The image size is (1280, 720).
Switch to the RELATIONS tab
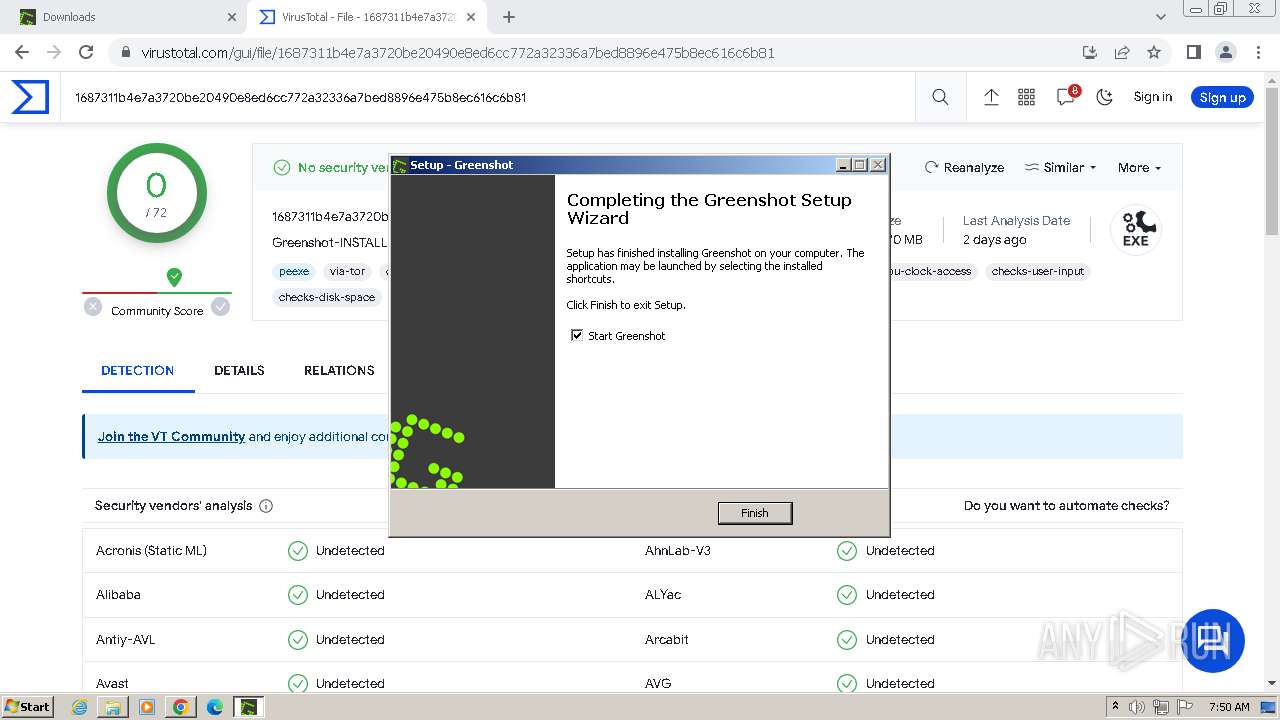tap(339, 370)
